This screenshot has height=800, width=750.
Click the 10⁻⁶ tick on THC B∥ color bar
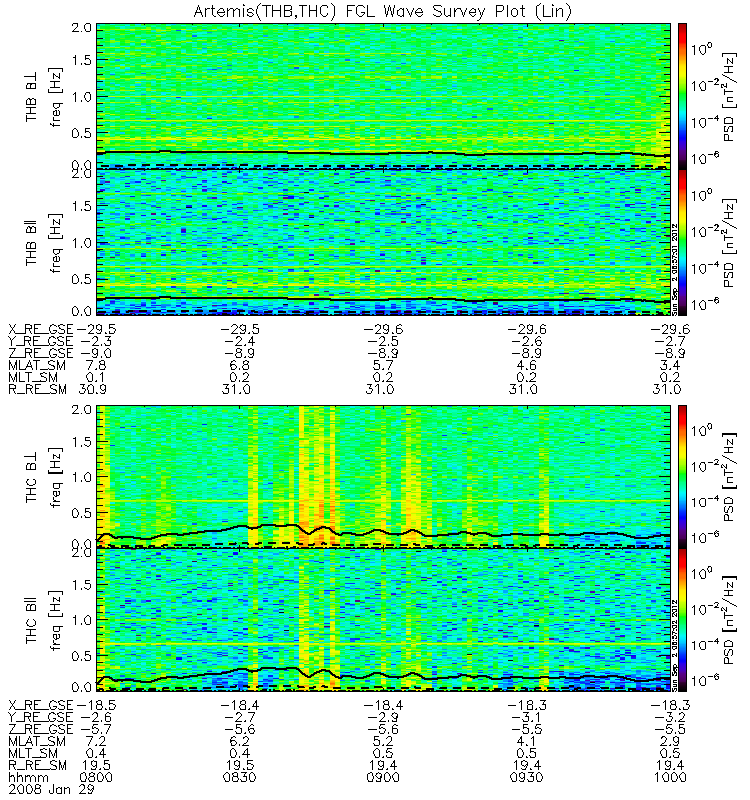coord(705,679)
